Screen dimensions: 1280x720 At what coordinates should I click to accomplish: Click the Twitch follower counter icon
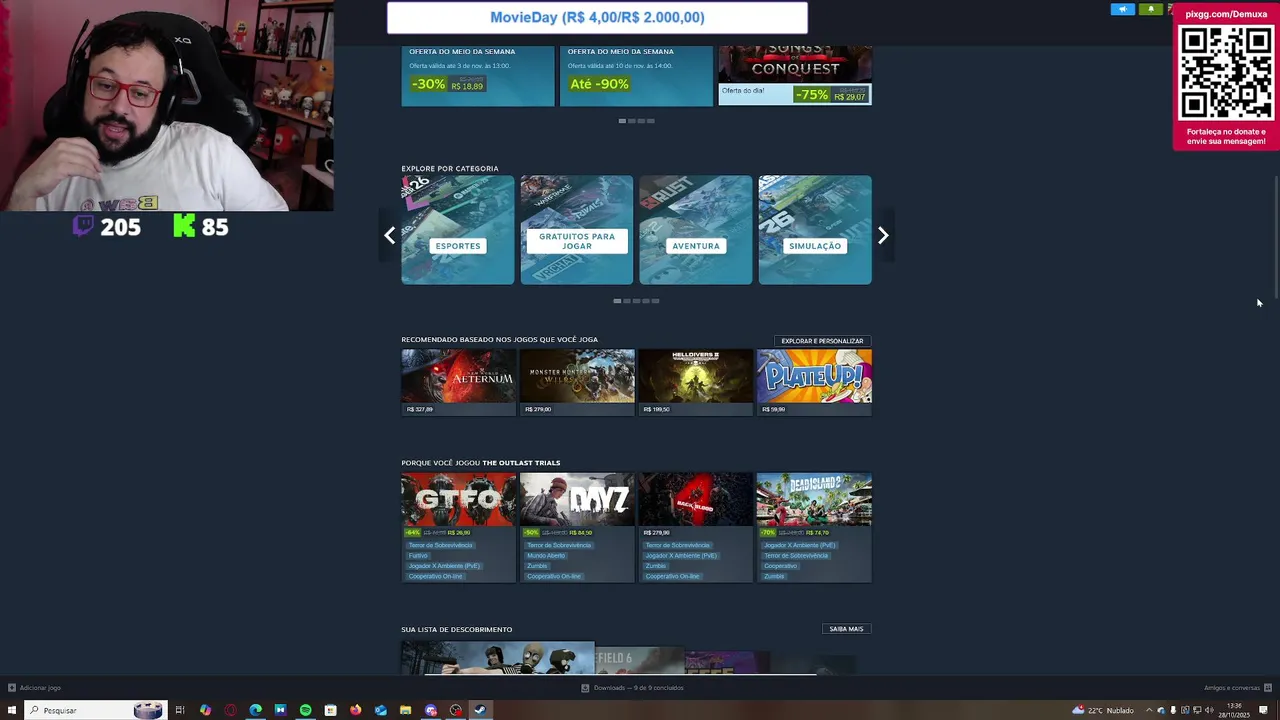tap(84, 226)
